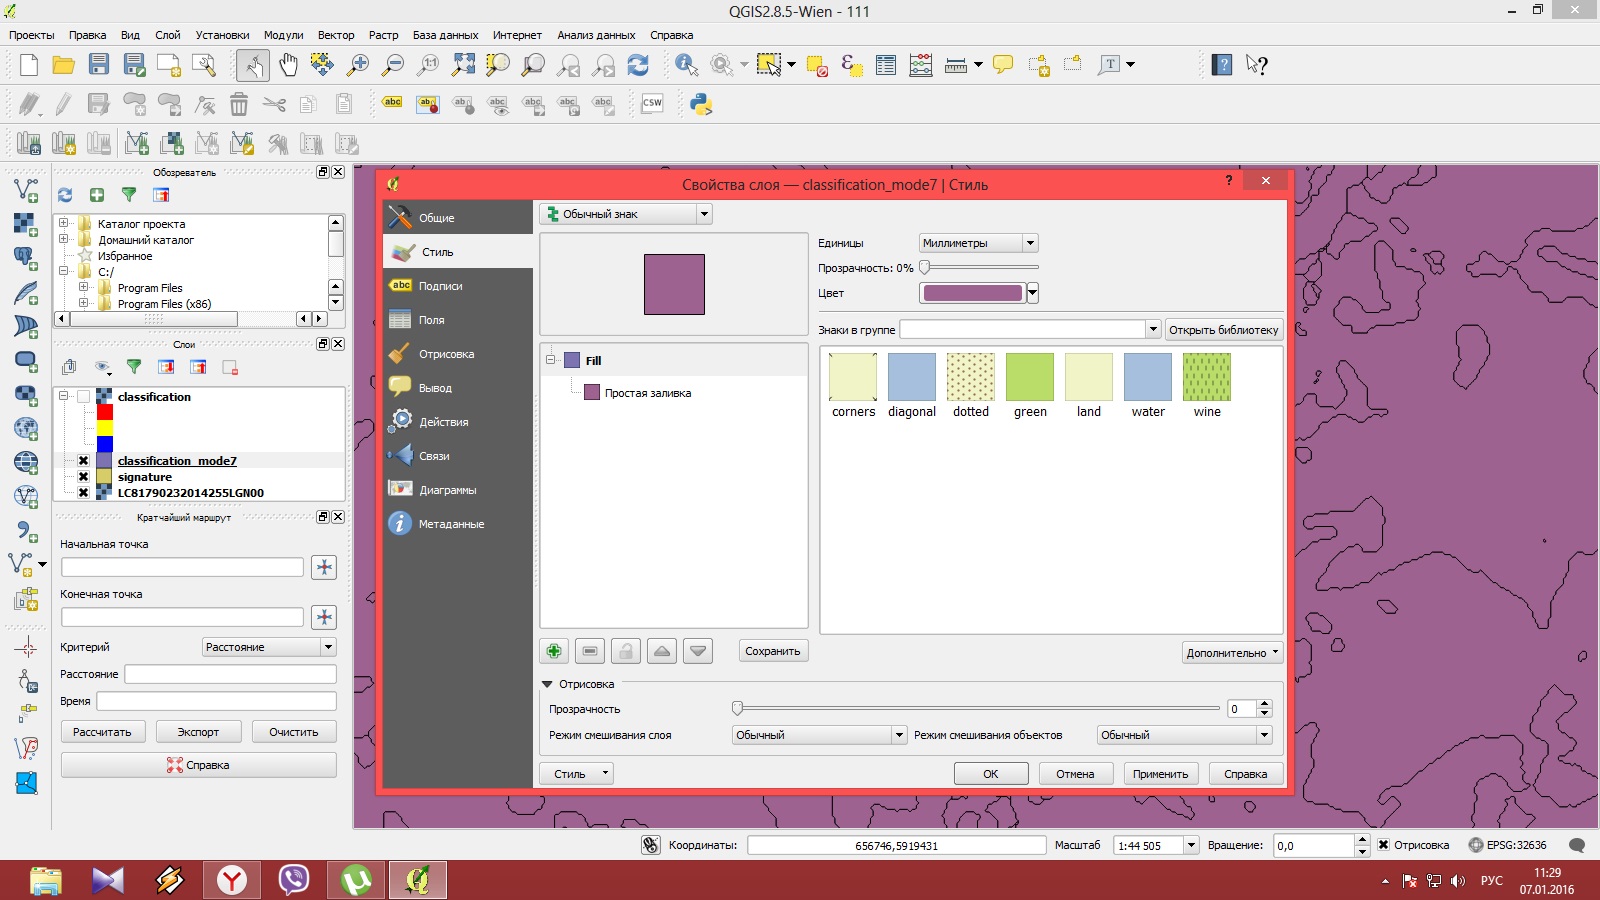Activate the Zoom In magnifier tool
The image size is (1600, 900).
pos(357,65)
